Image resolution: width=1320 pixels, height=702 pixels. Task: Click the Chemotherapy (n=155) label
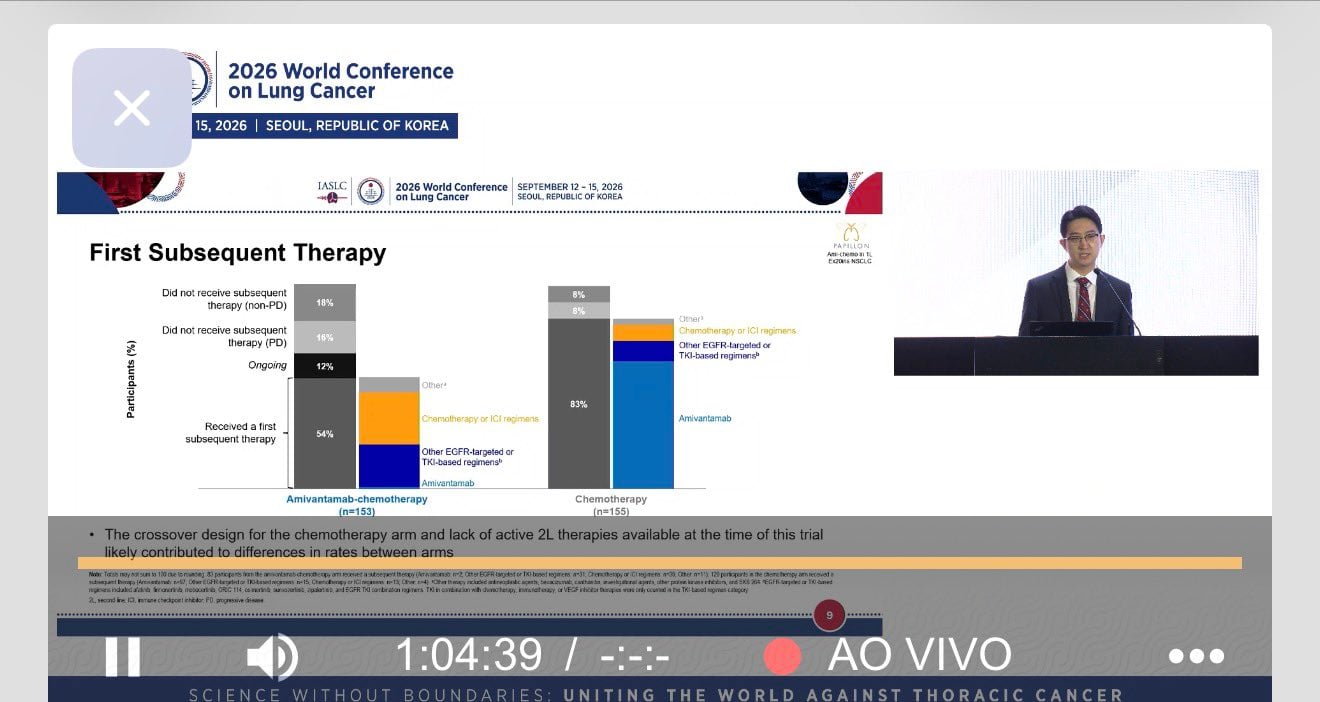[x=611, y=504]
